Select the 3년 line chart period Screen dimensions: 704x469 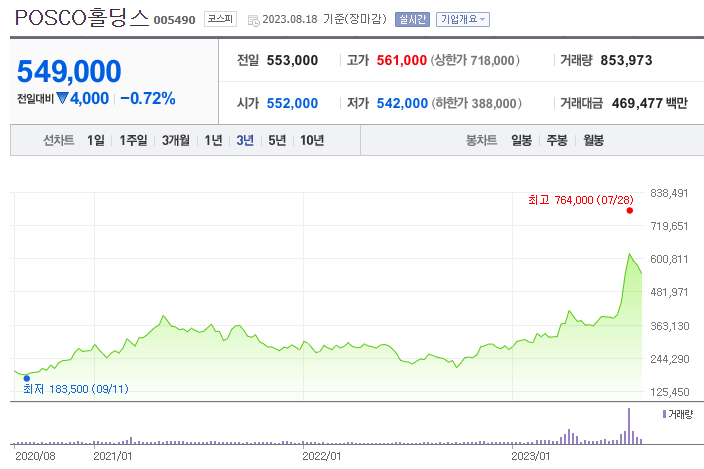pyautogui.click(x=245, y=140)
